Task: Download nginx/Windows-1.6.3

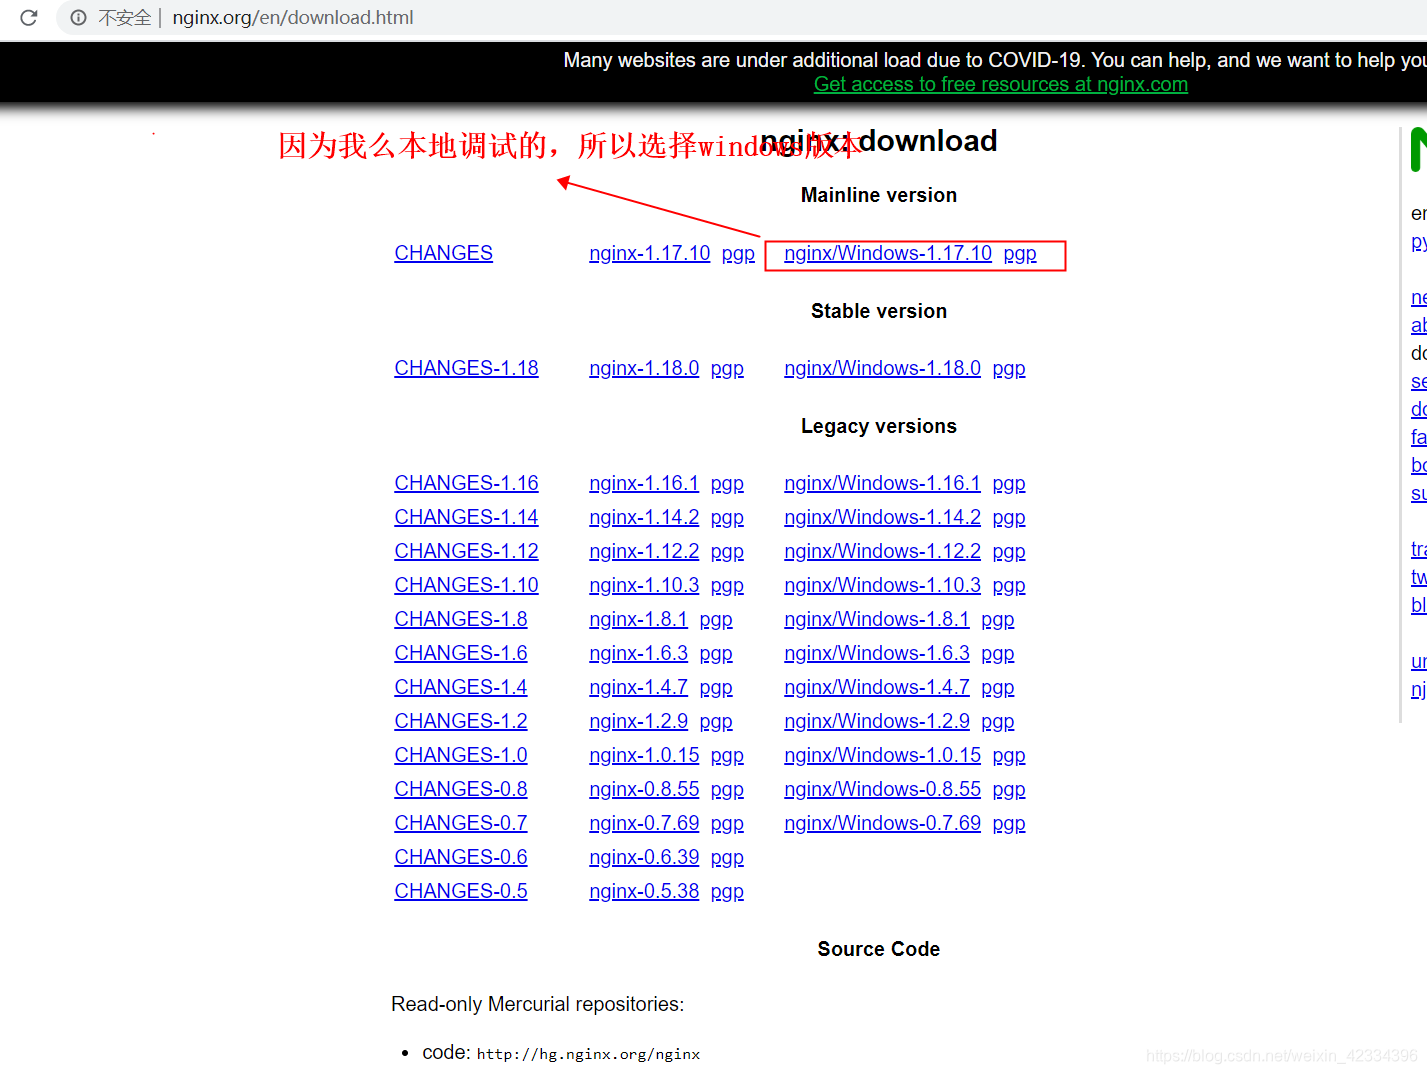Action: [x=877, y=653]
